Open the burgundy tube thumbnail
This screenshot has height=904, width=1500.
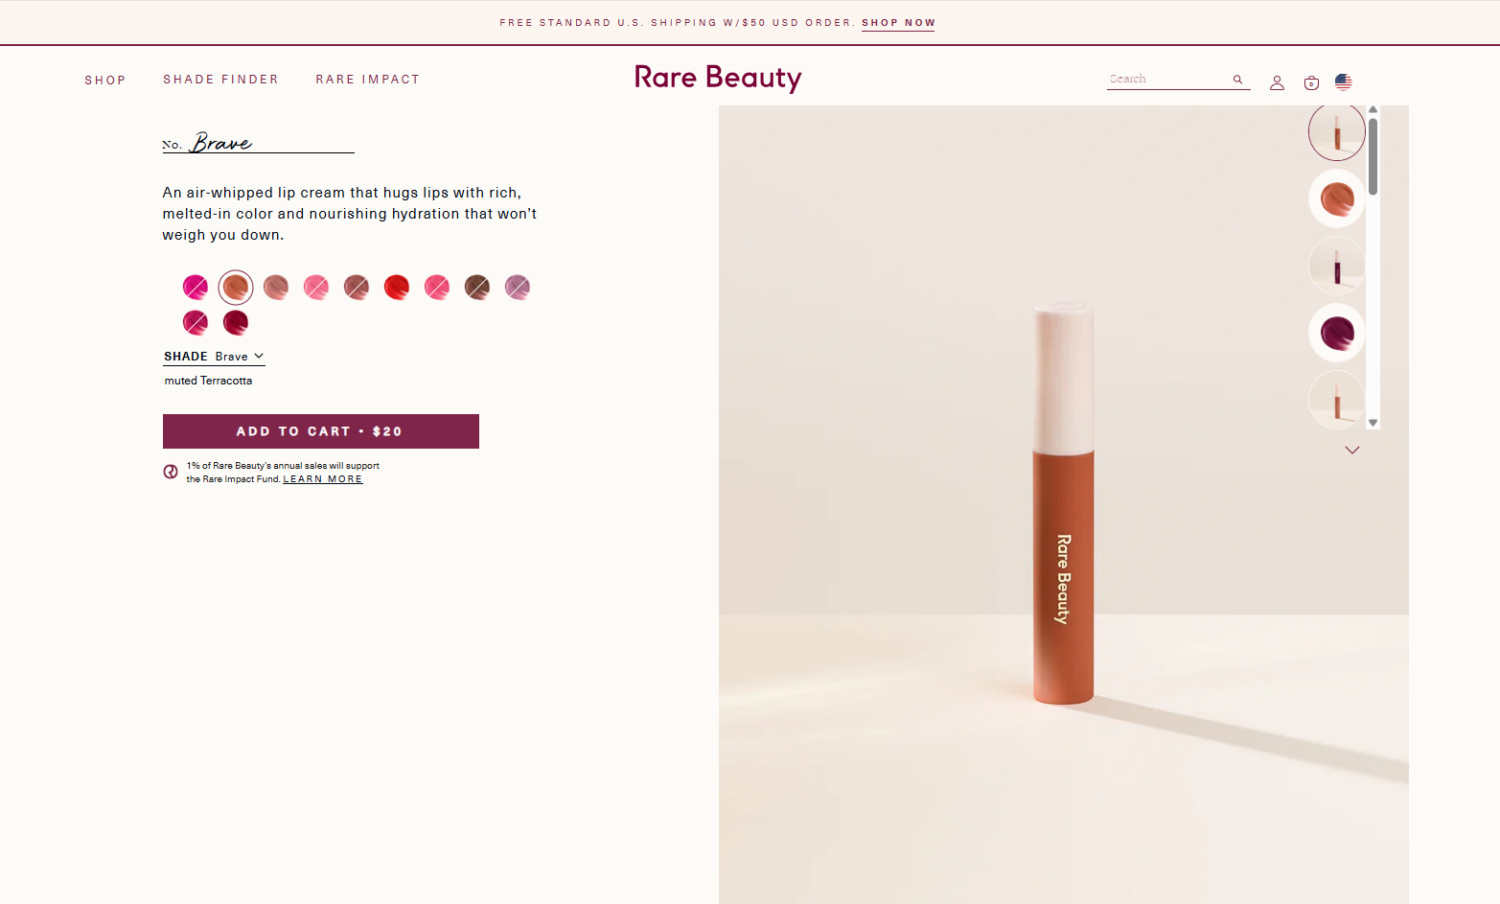(x=1337, y=266)
